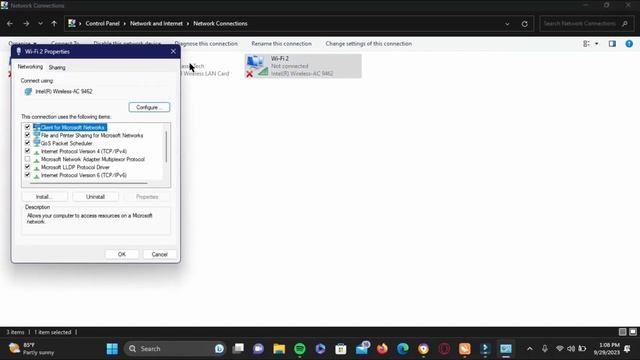Viewport: 640px width, 360px height.
Task: Click the Search Network Connections field
Action: point(586,24)
